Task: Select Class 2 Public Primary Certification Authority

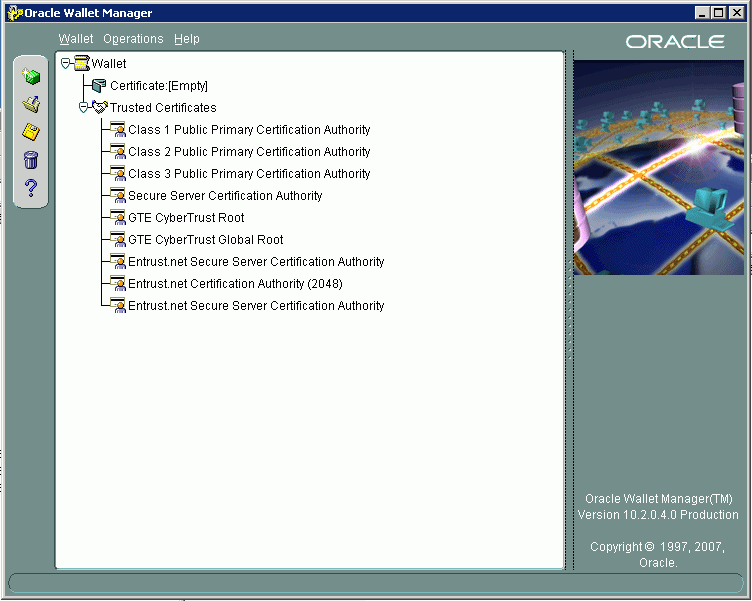Action: pos(249,152)
